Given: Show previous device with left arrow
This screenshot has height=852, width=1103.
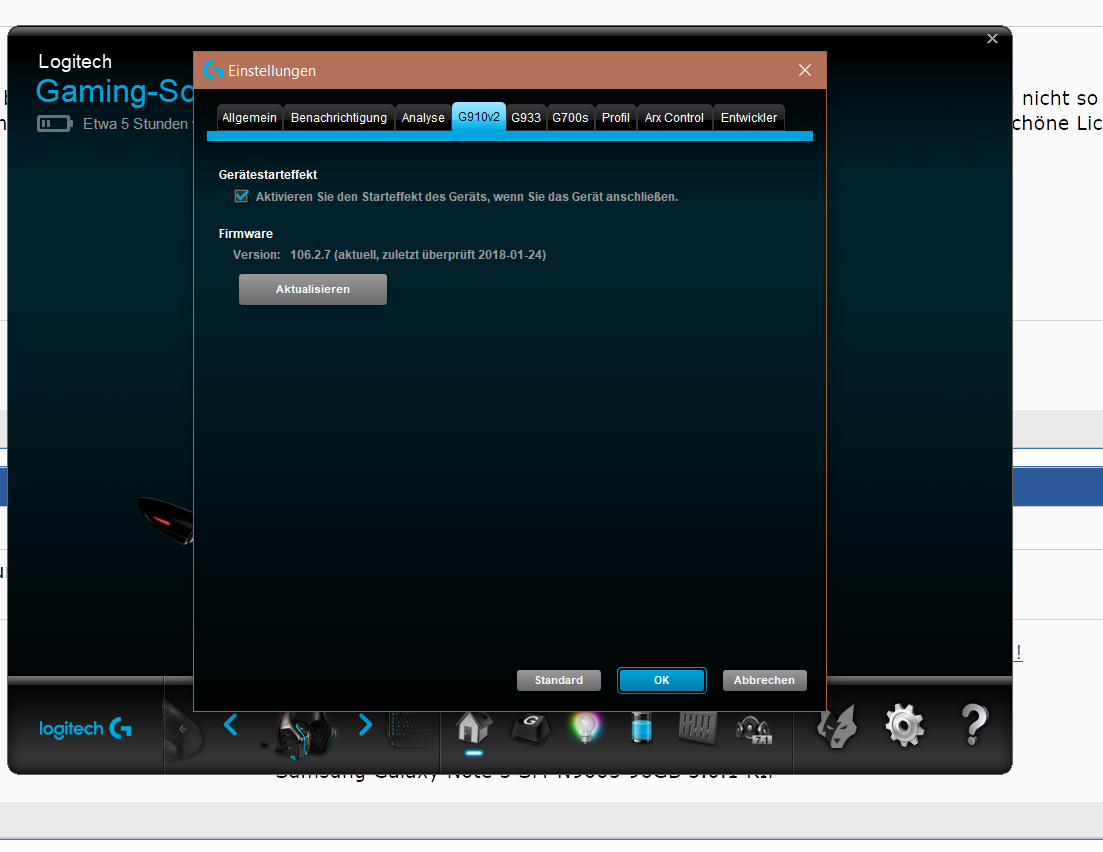Looking at the screenshot, I should 231,725.
